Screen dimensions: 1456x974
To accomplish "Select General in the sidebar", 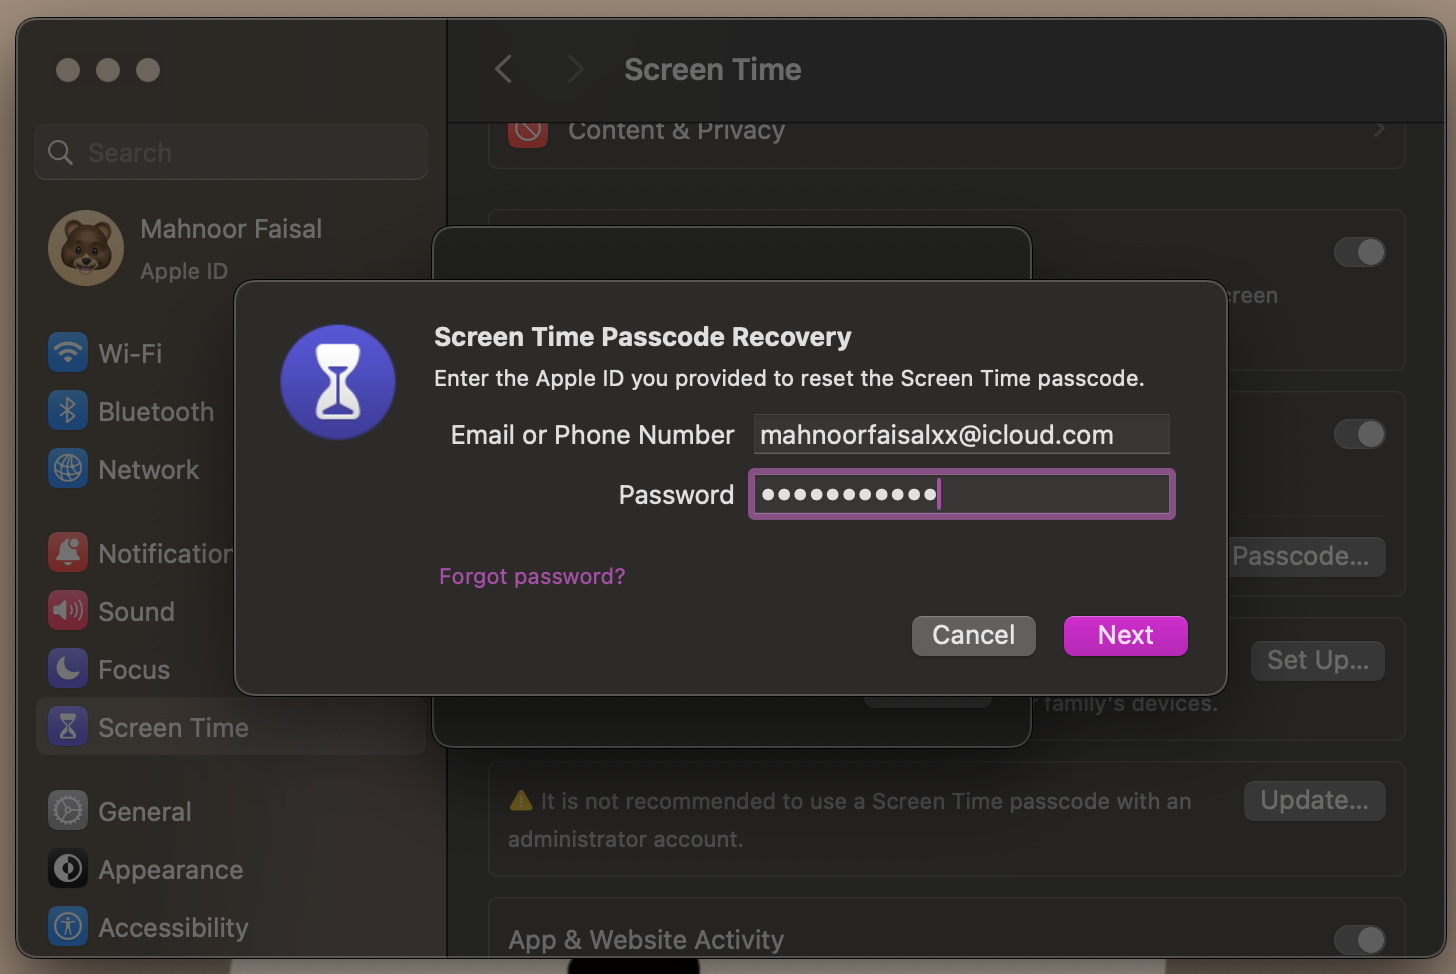I will pos(144,811).
